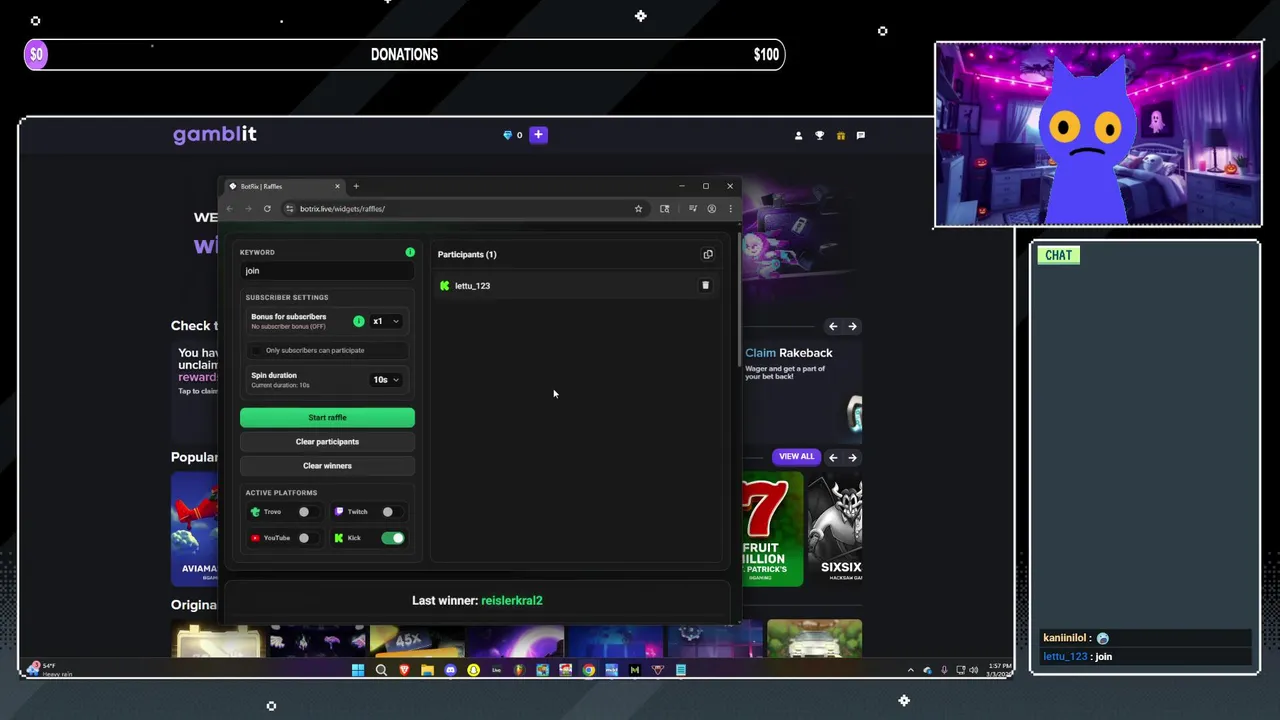This screenshot has height=720, width=1280.
Task: Click the purple plus deposit button on gamblit
Action: (x=538, y=135)
